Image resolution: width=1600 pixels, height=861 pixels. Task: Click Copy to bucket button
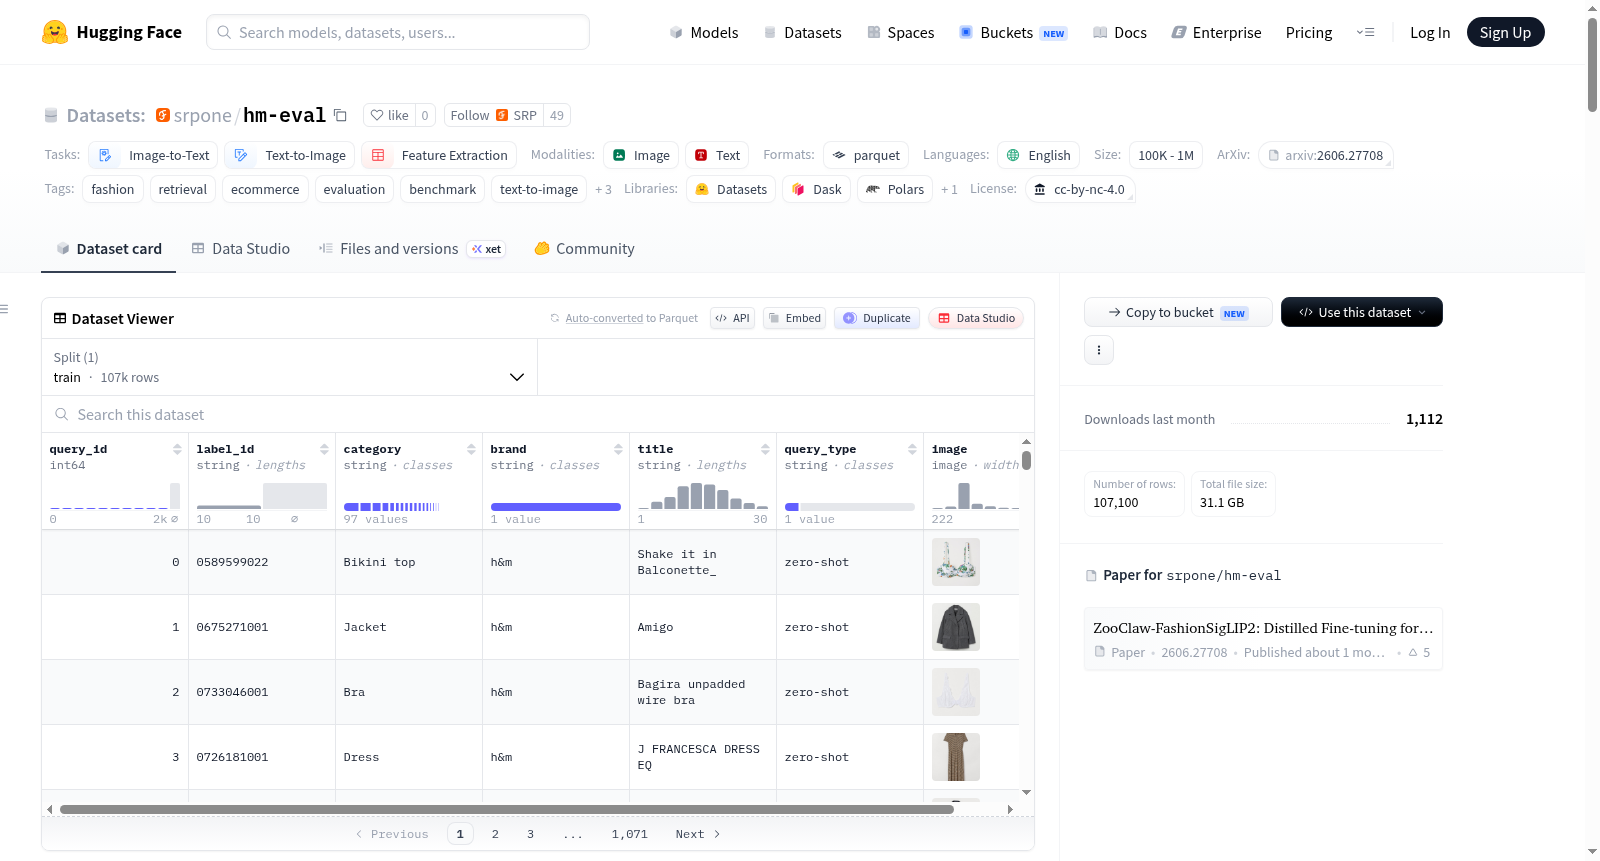[x=1178, y=312]
